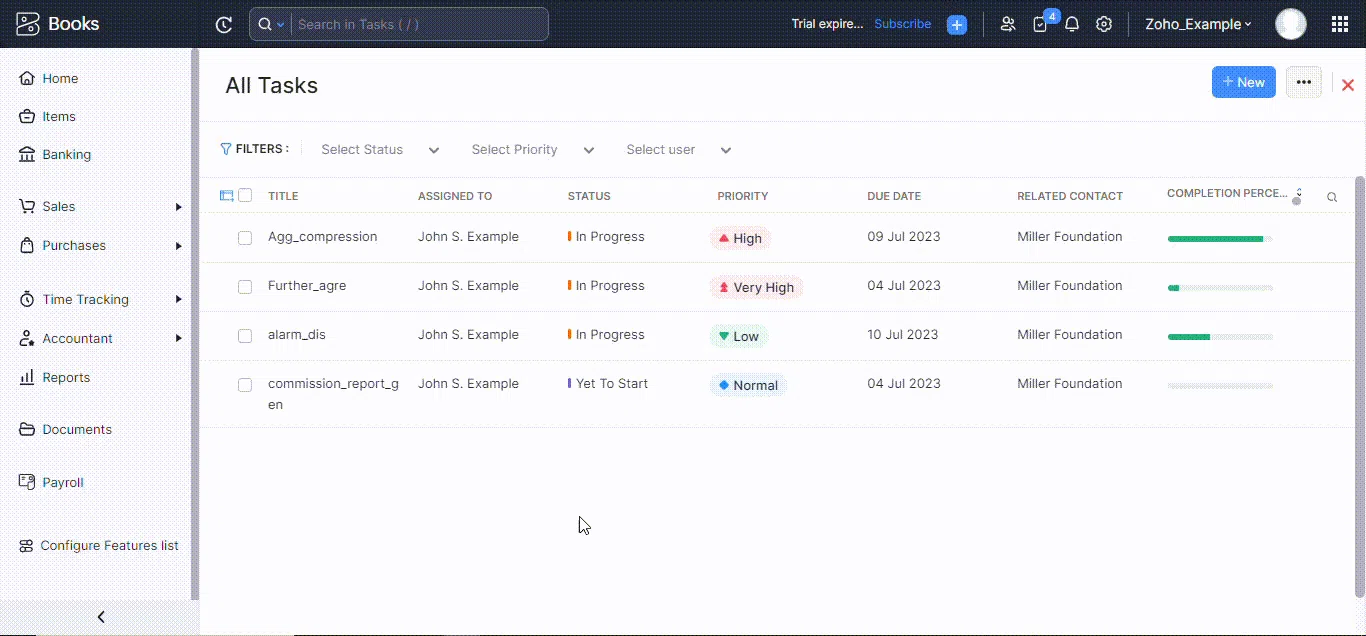Click the recent history clock icon
This screenshot has height=636, width=1366.
(224, 25)
